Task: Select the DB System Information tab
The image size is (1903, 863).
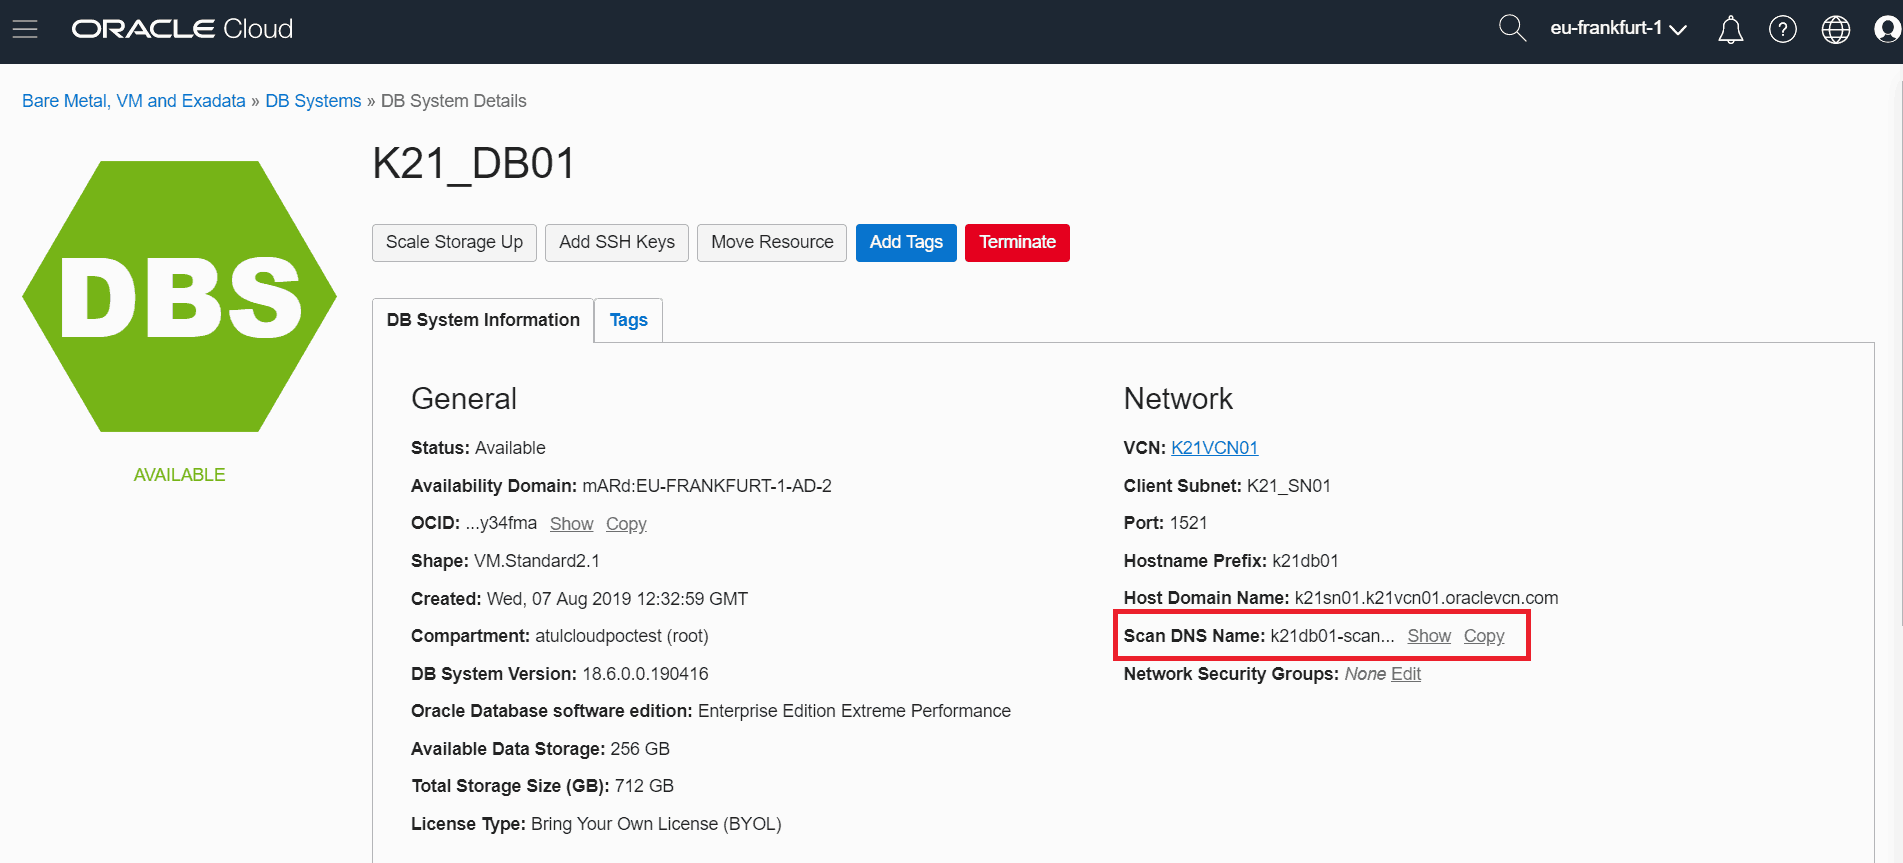Action: click(483, 320)
